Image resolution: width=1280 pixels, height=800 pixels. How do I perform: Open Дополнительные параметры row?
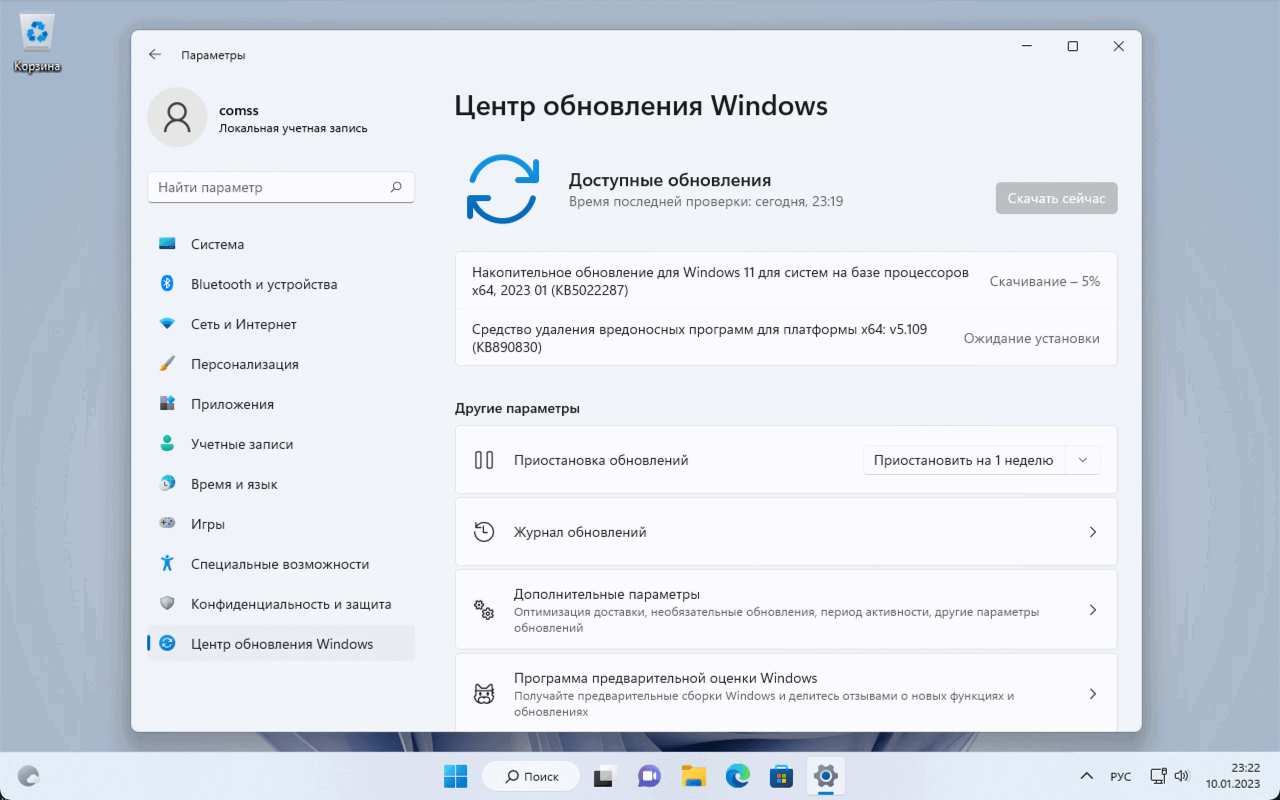(786, 610)
